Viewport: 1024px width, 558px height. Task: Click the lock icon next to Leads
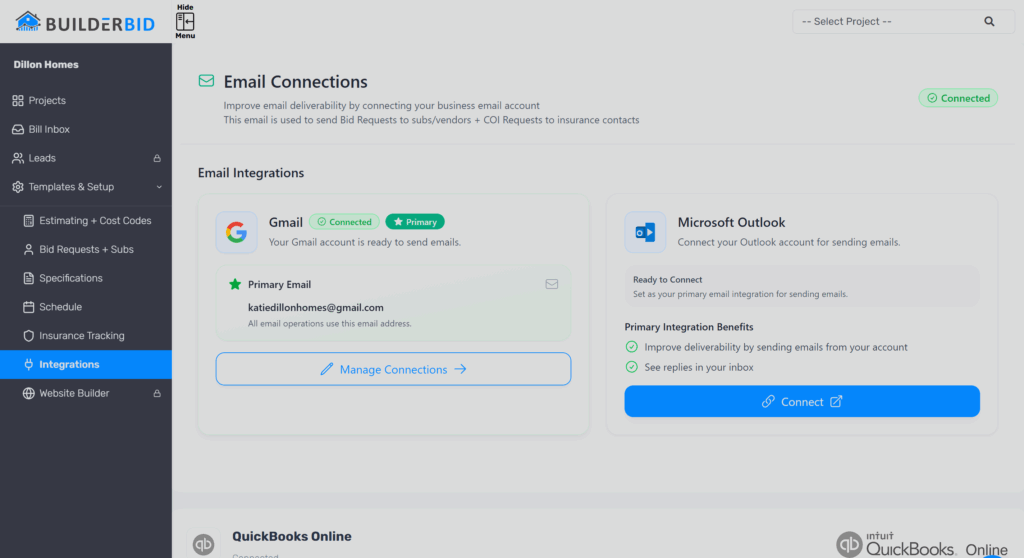tap(156, 158)
